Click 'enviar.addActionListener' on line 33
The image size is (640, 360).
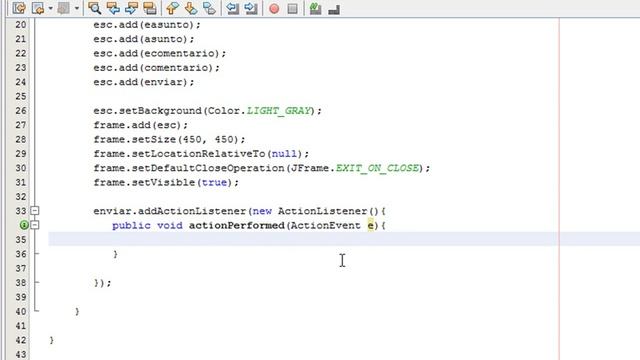click(x=169, y=211)
